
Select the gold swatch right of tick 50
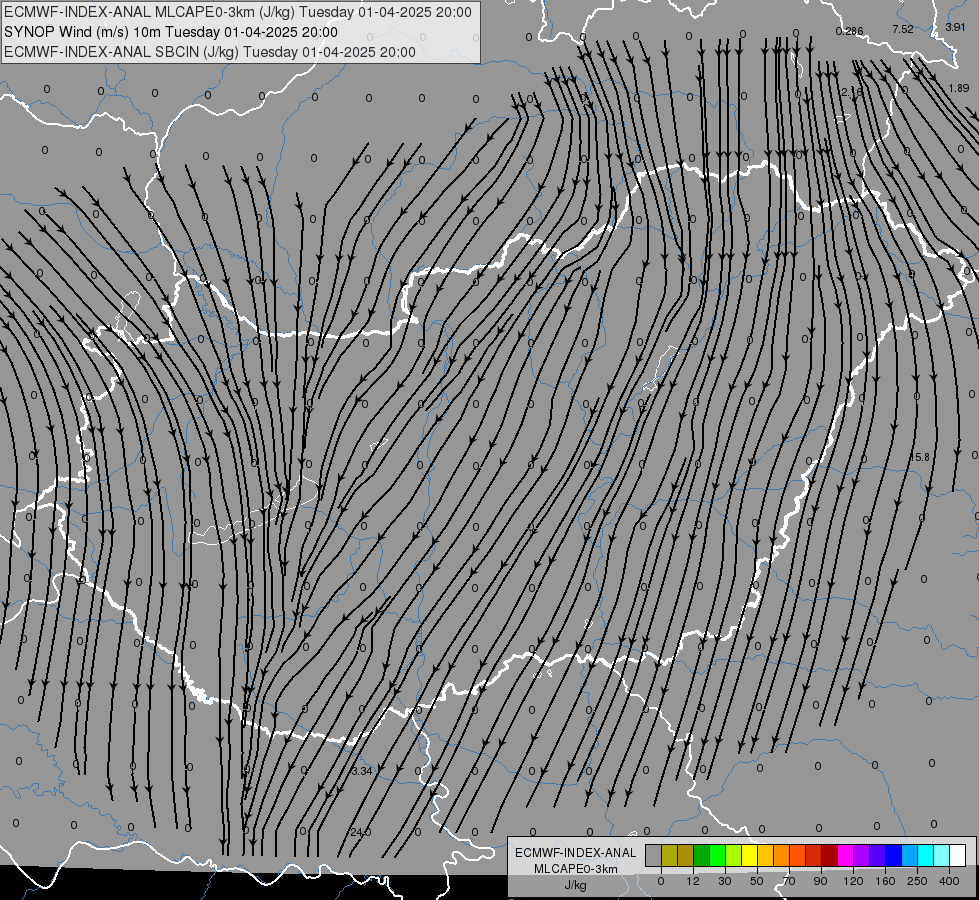tap(765, 856)
